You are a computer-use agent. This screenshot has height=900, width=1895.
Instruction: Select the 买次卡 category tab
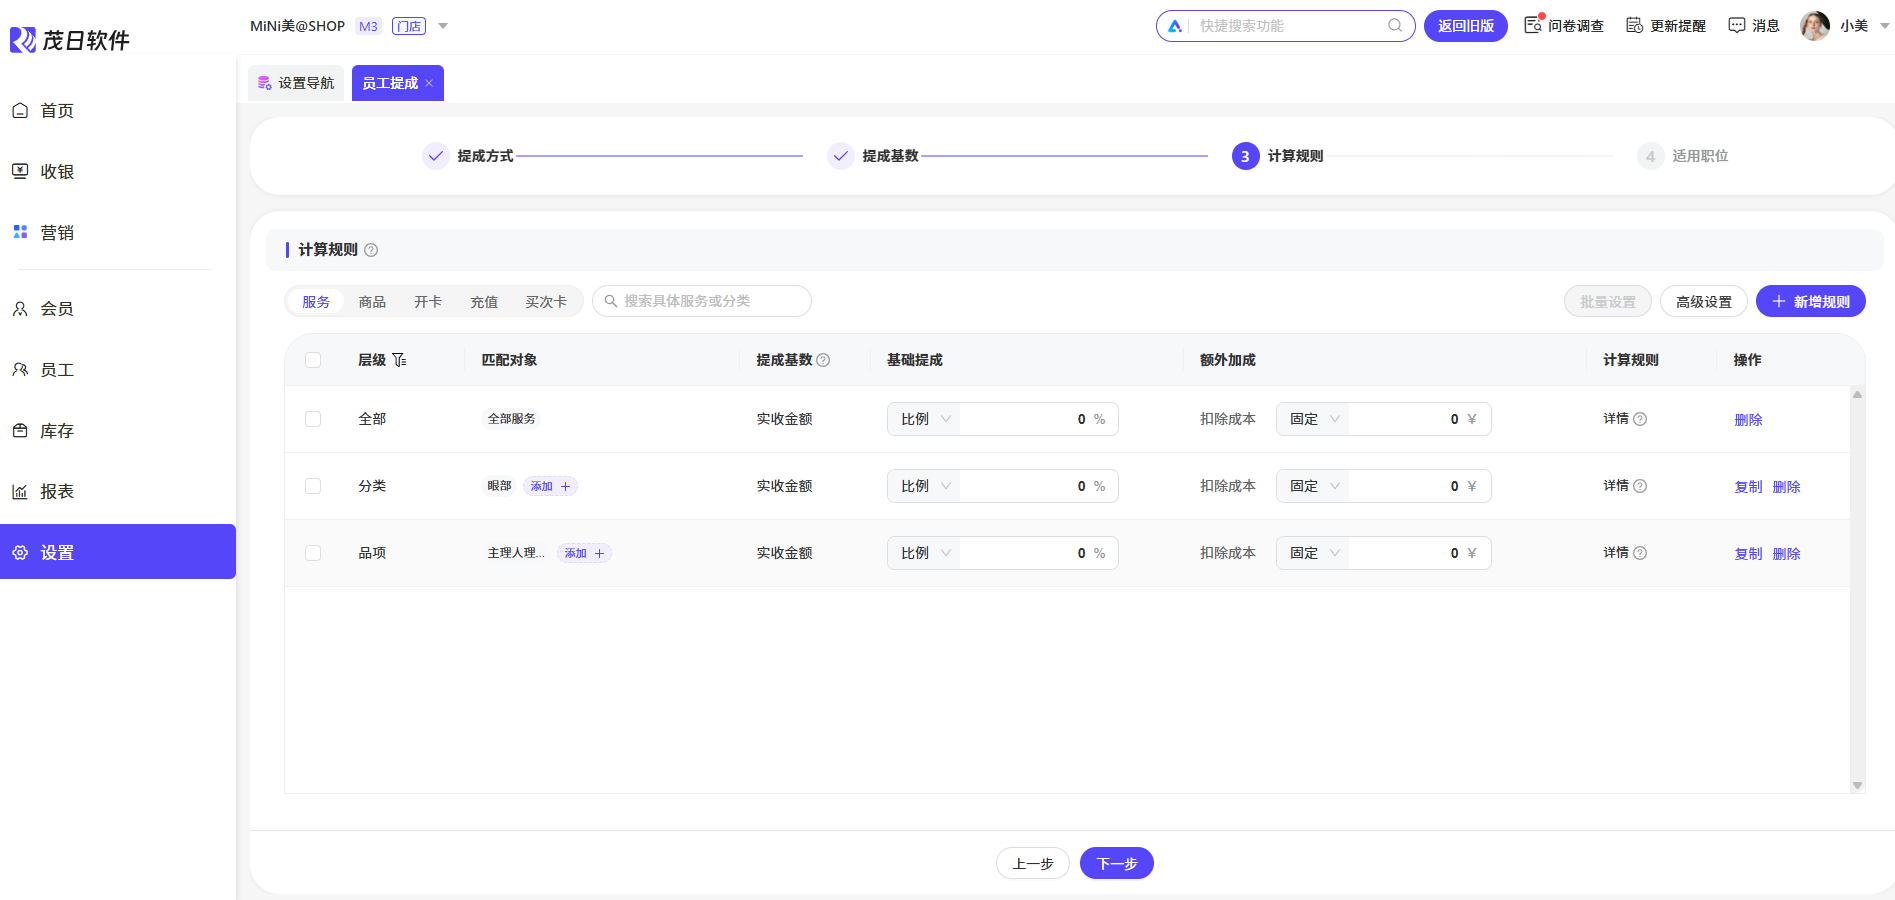tap(546, 302)
